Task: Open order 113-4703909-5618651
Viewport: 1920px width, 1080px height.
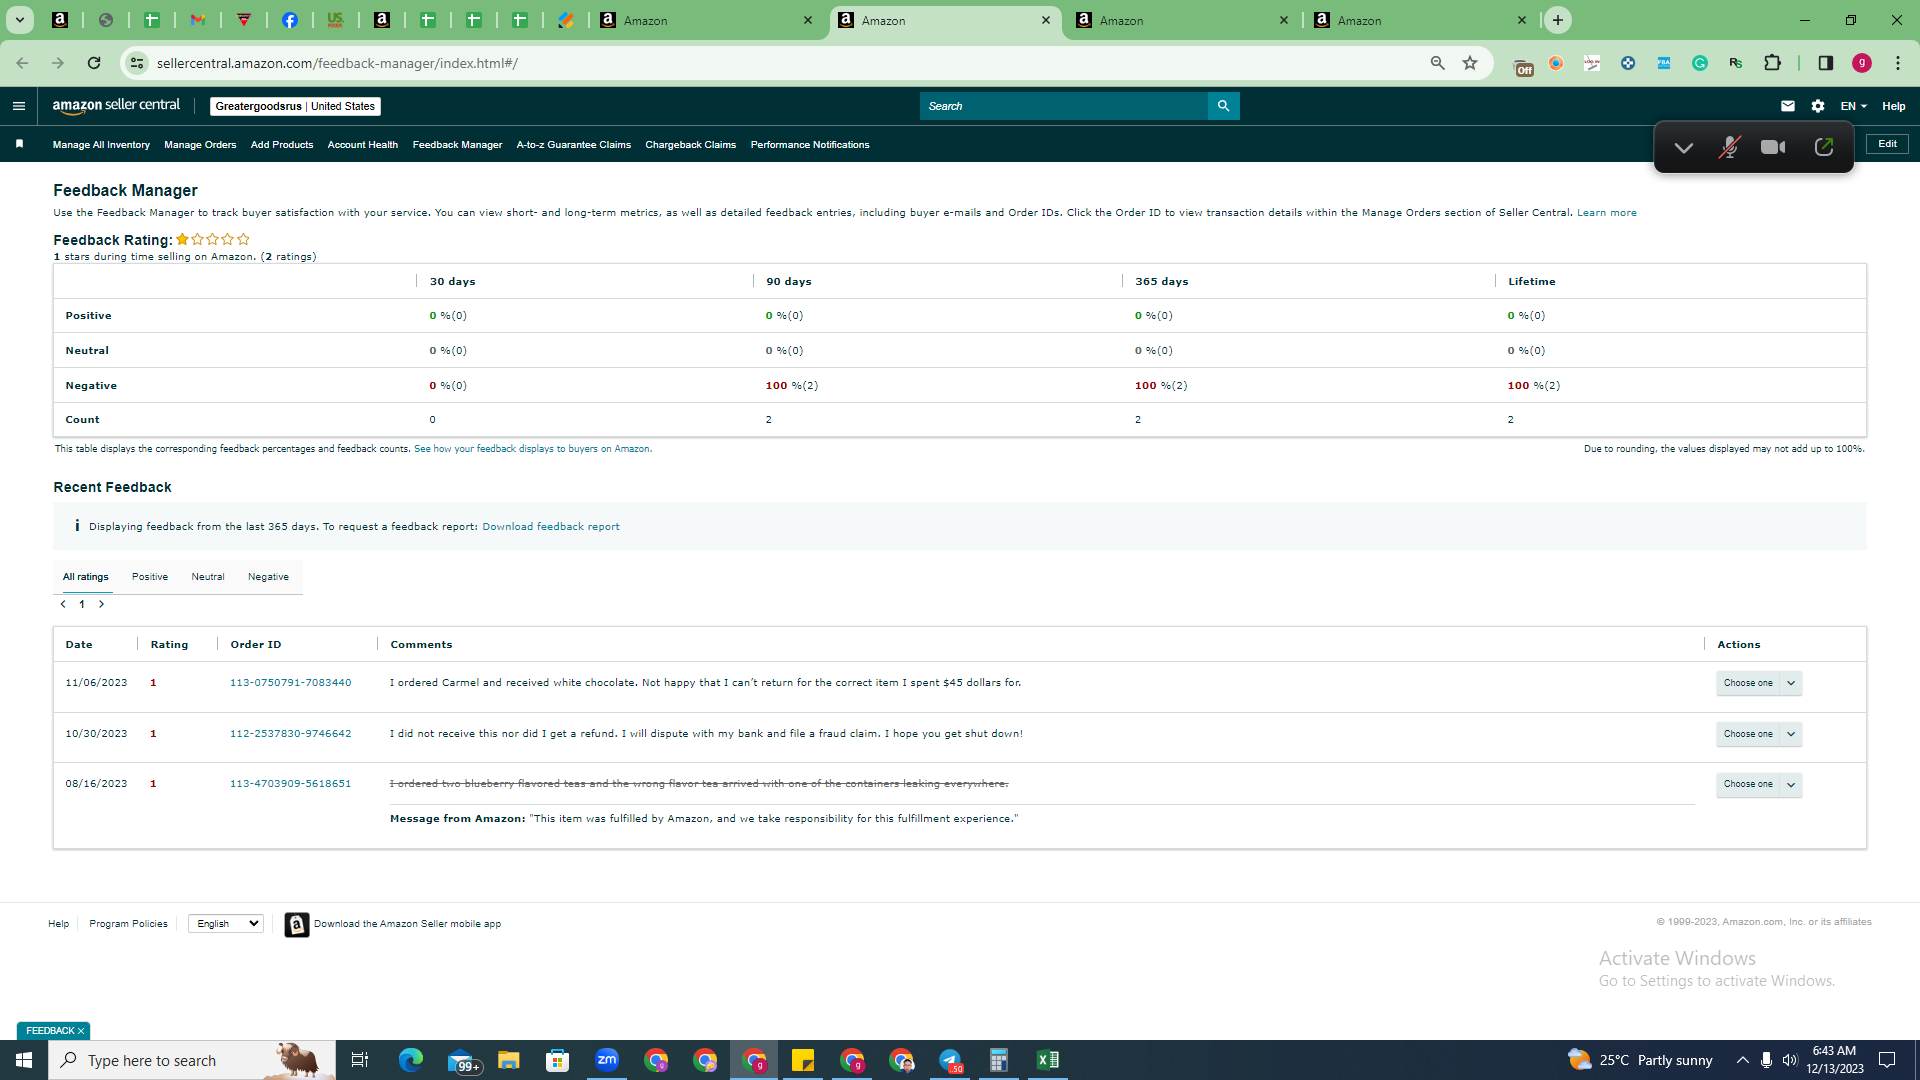Action: pyautogui.click(x=291, y=784)
